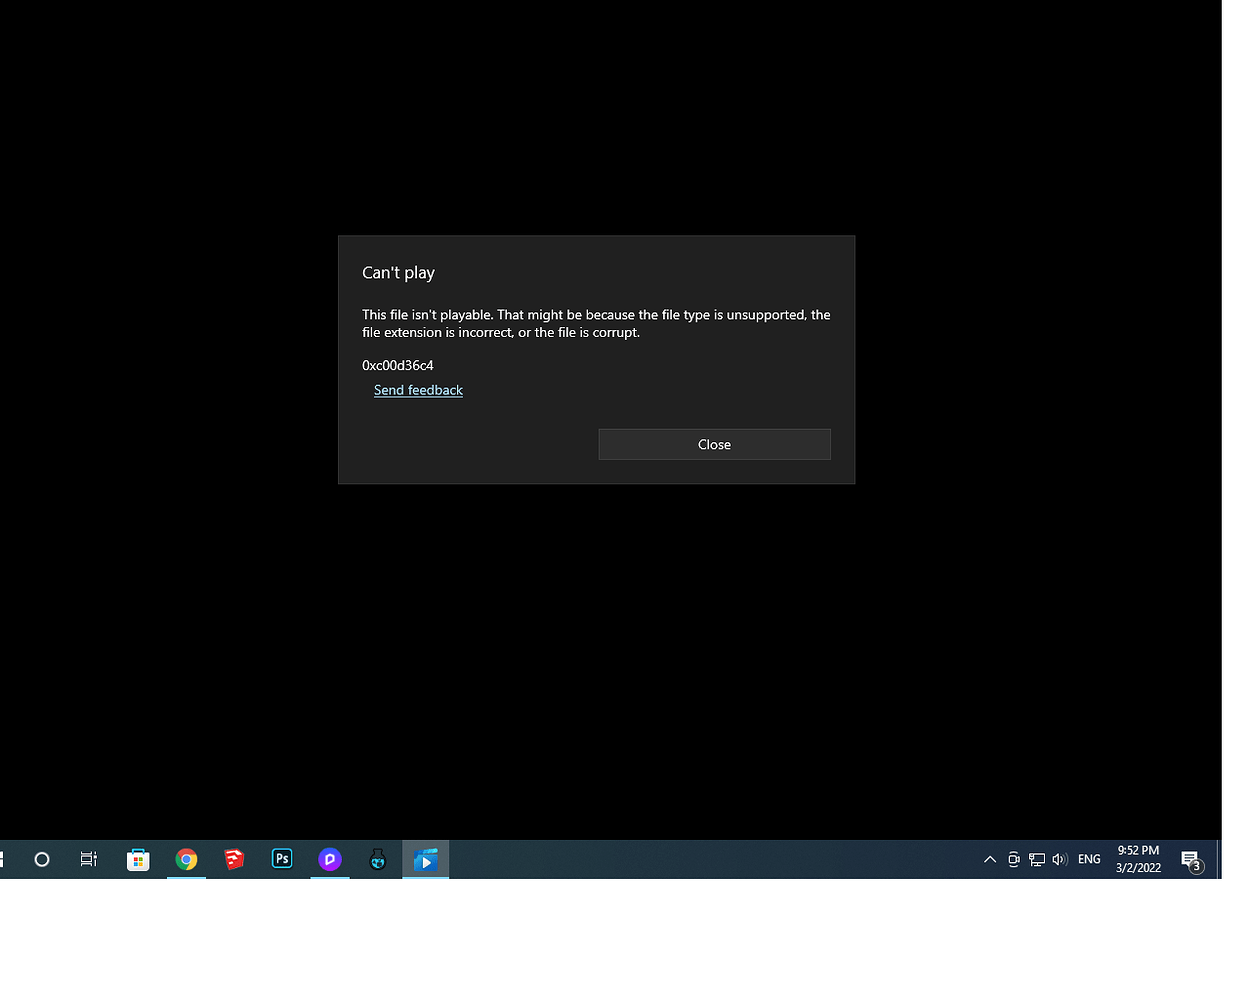Image resolution: width=1250 pixels, height=1000 pixels.
Task: Open Task View
Action: (x=88, y=859)
